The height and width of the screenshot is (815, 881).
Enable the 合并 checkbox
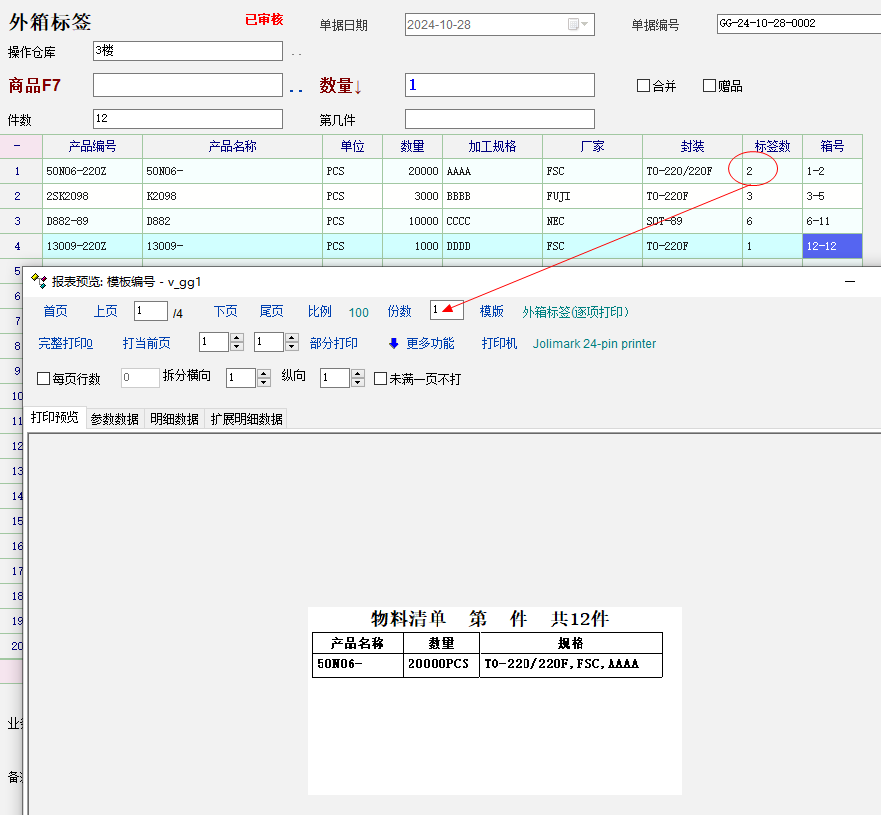pos(643,86)
